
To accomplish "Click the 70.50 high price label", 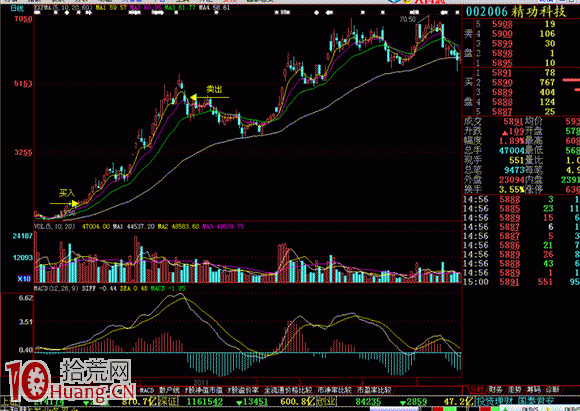I will [408, 19].
